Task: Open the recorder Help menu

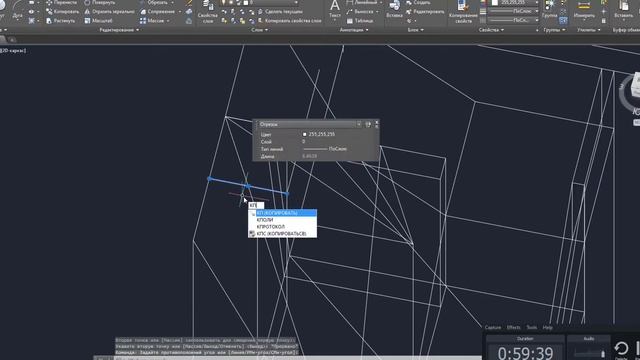Action: pyautogui.click(x=547, y=327)
